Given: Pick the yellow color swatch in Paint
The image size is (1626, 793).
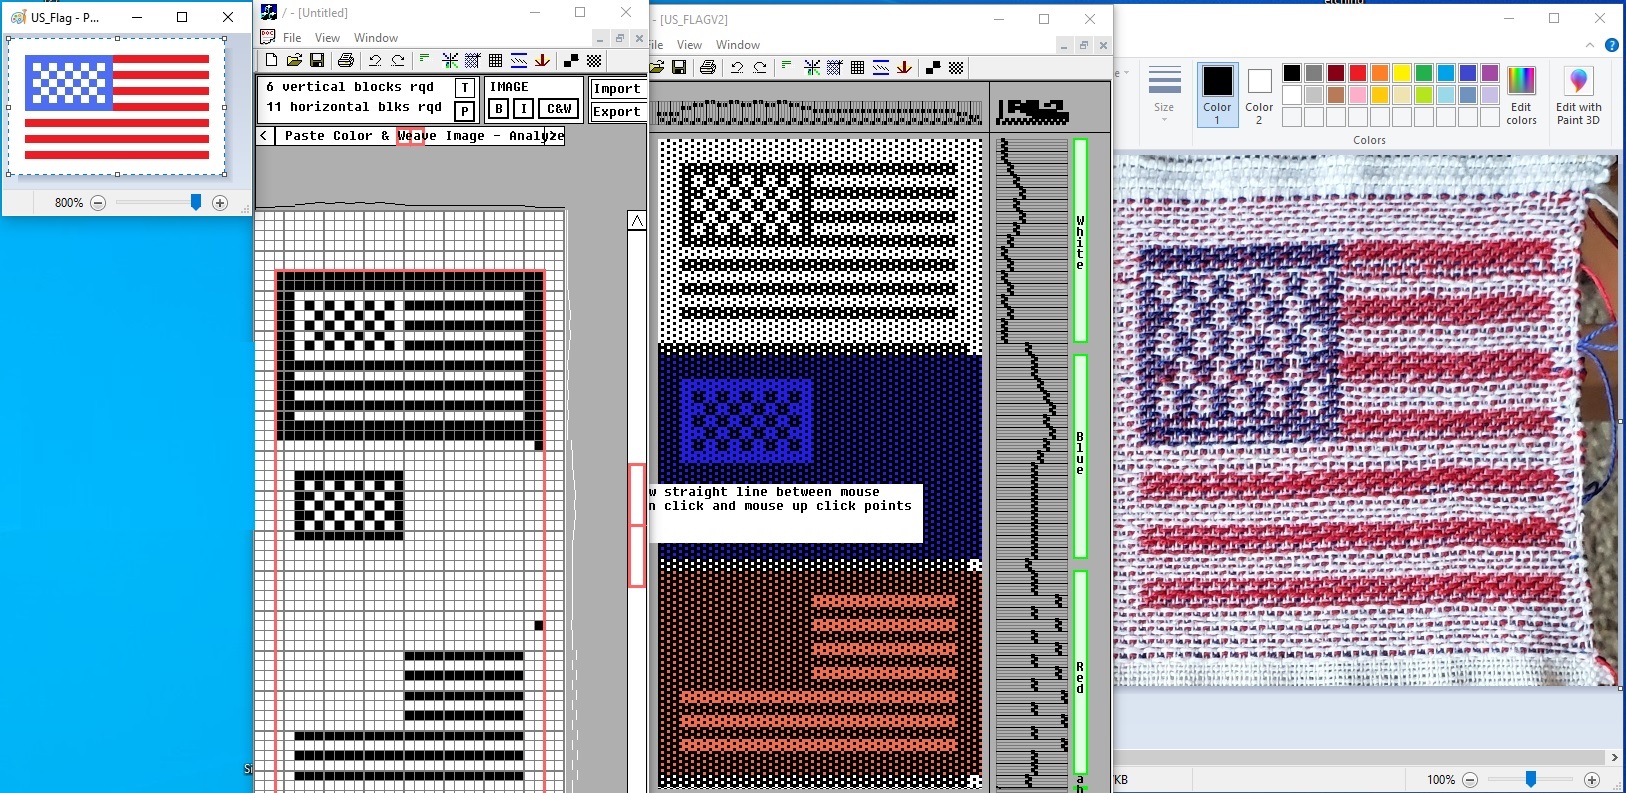Looking at the screenshot, I should pyautogui.click(x=1402, y=73).
